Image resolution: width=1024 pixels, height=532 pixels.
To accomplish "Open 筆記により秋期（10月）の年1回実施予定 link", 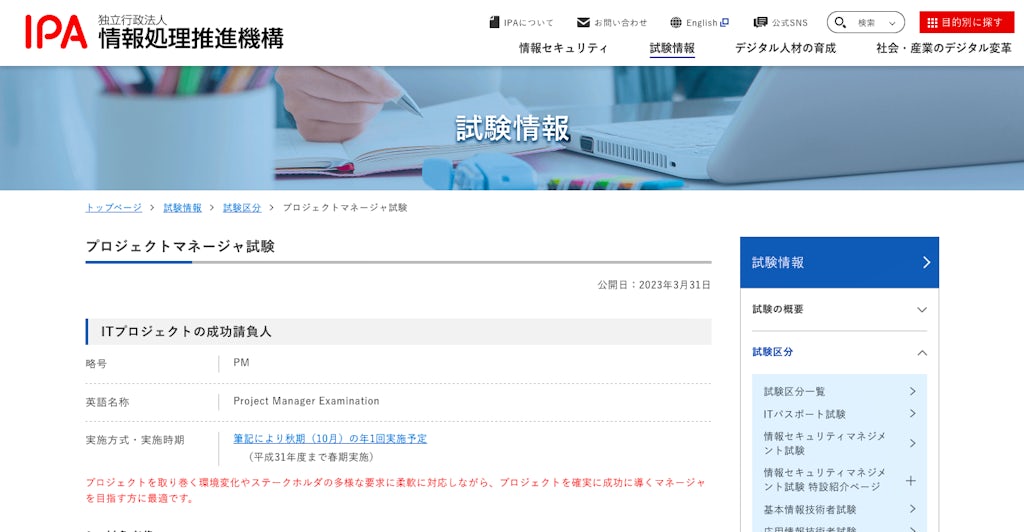I will coord(330,439).
